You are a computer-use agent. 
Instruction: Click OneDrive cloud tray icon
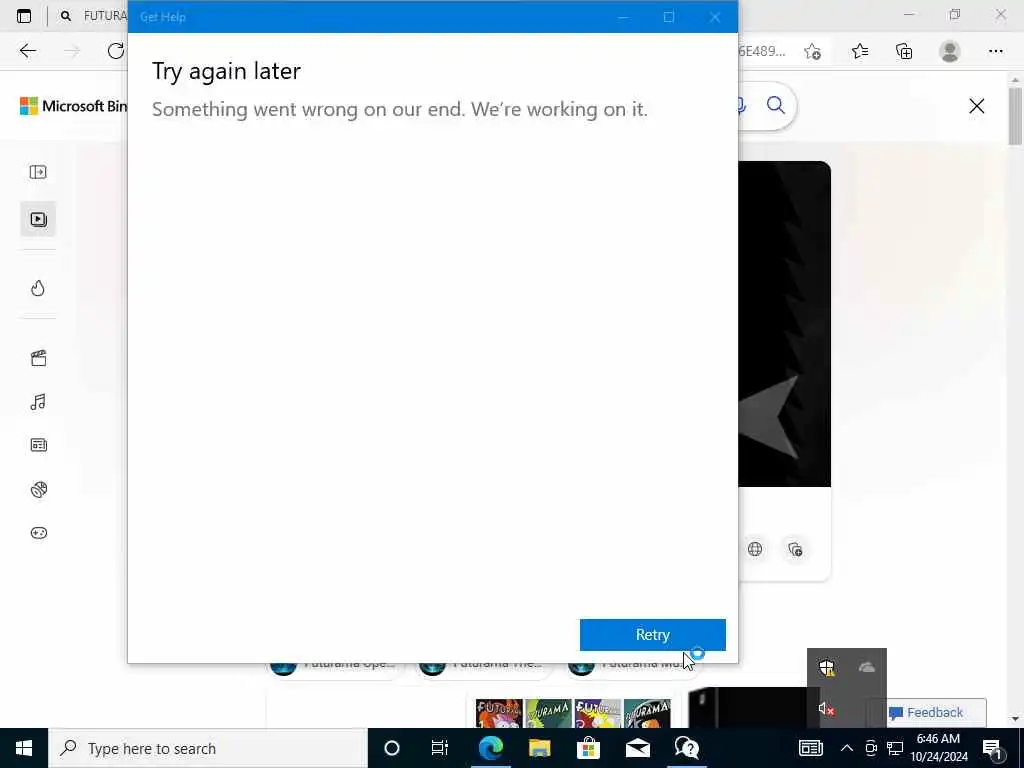(867, 667)
